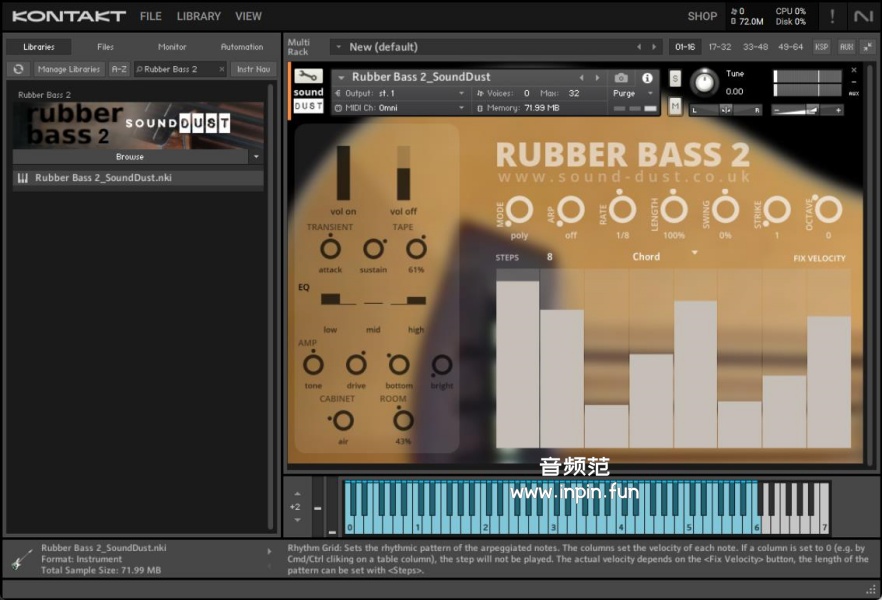The image size is (882, 600).
Task: Open the Purge dropdown menu
Action: (634, 93)
